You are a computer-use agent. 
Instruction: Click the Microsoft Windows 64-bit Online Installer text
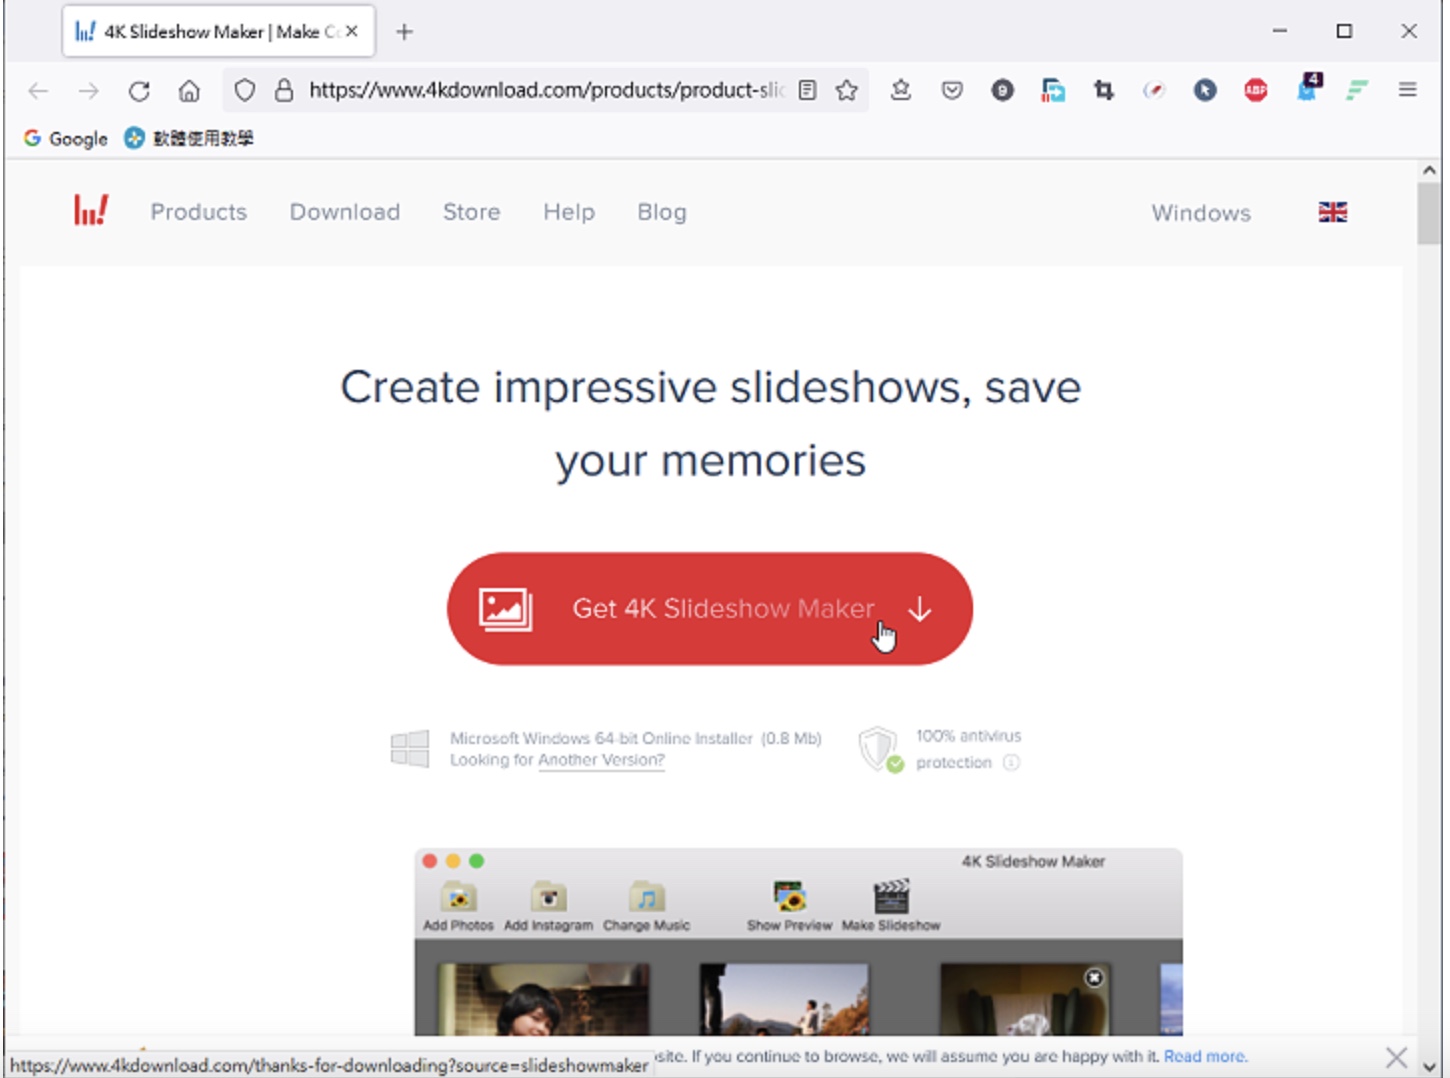(x=600, y=738)
